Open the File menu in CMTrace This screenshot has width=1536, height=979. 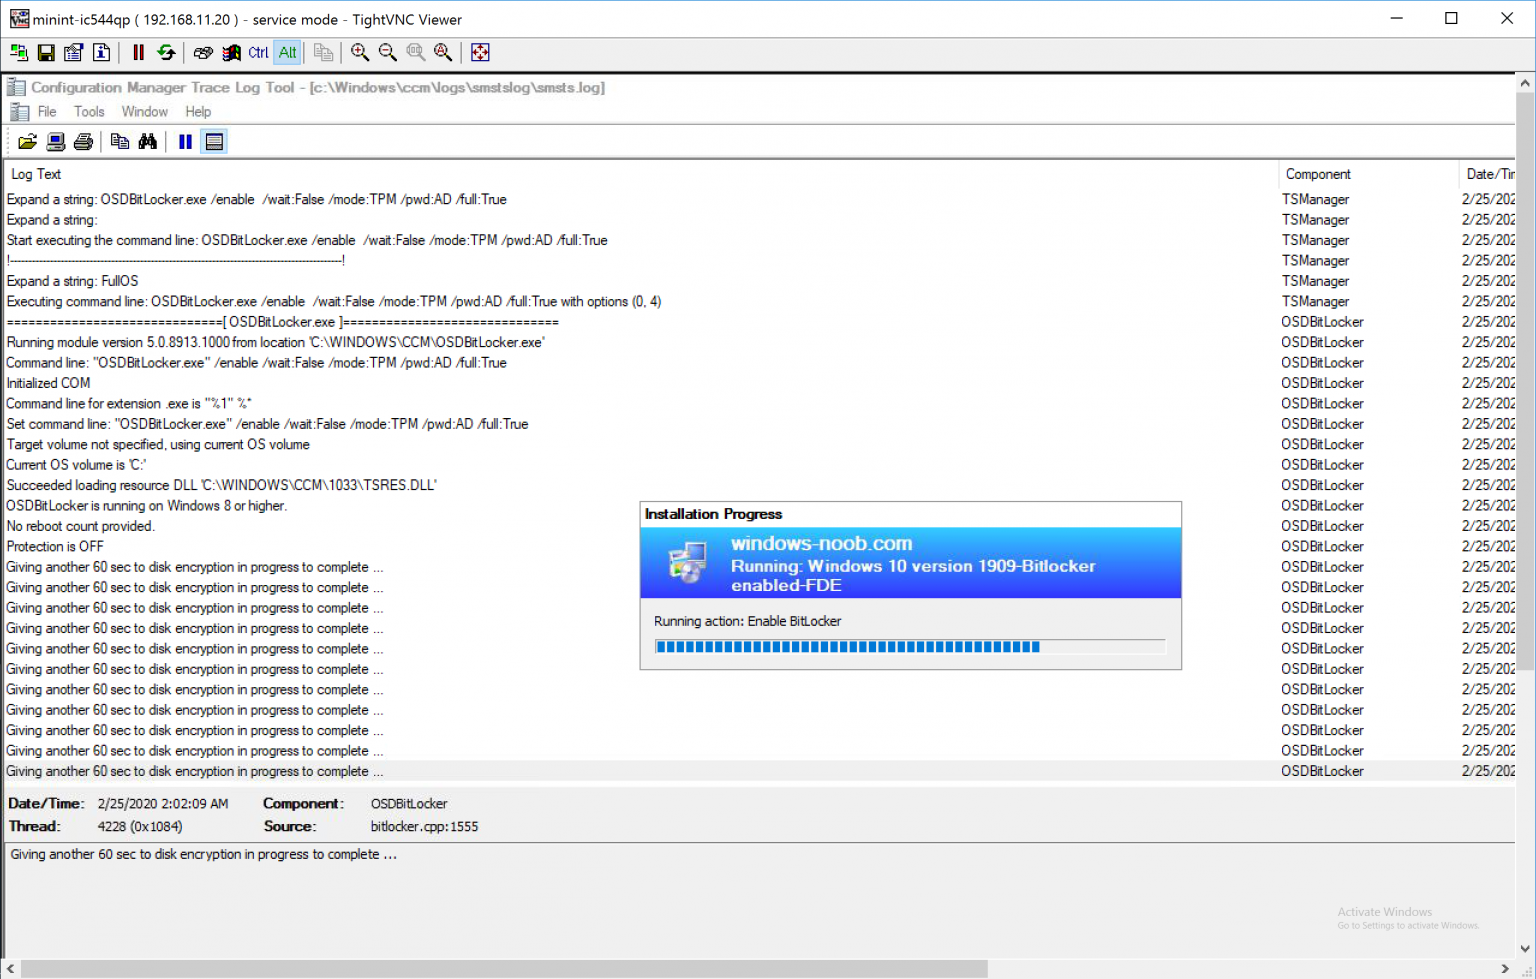click(x=47, y=112)
